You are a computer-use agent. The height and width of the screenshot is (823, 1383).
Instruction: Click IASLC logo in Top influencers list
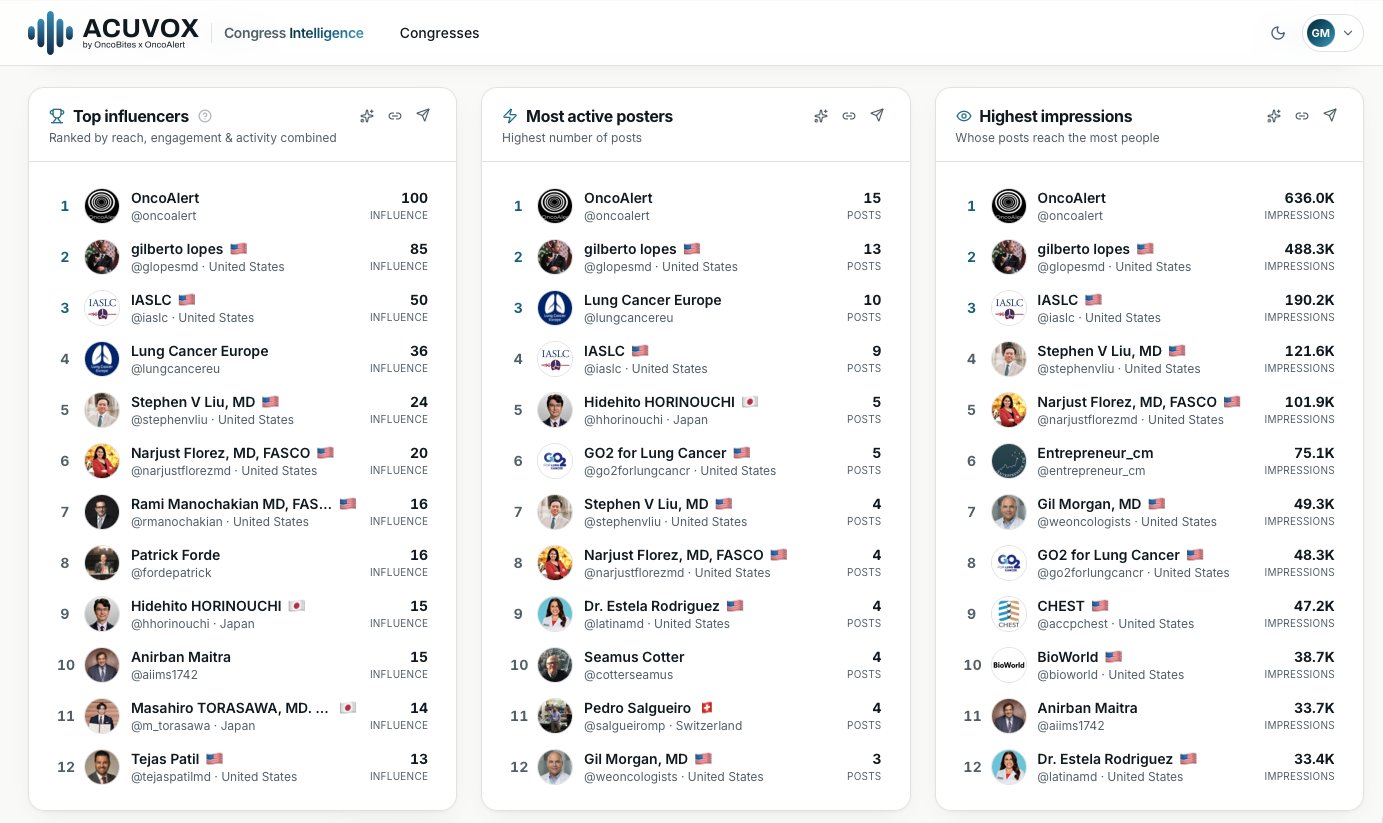[x=102, y=308]
